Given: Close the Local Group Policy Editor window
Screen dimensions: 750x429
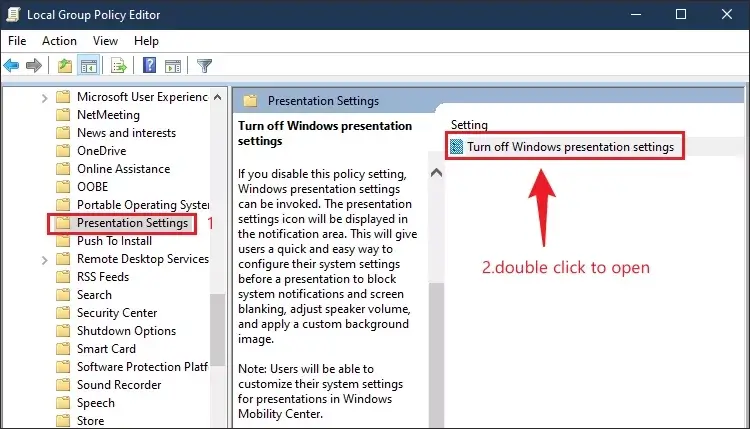Looking at the screenshot, I should (x=727, y=14).
